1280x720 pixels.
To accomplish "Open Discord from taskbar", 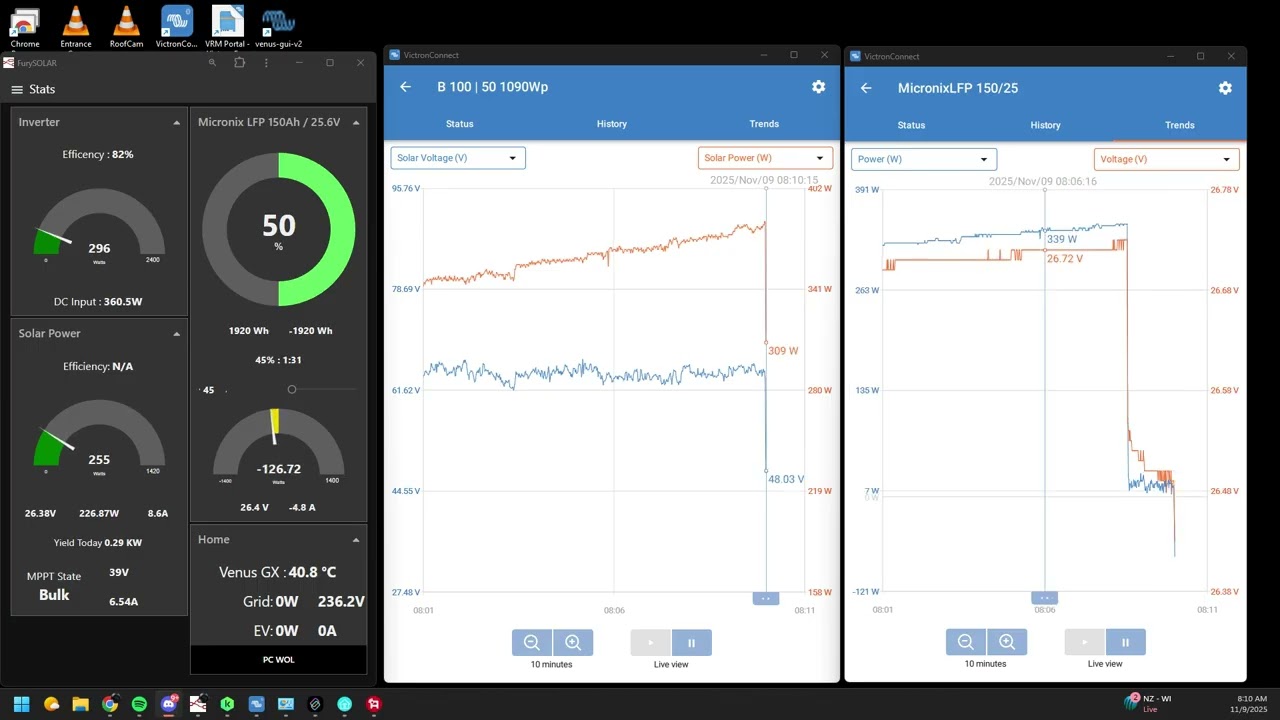I will pyautogui.click(x=169, y=704).
